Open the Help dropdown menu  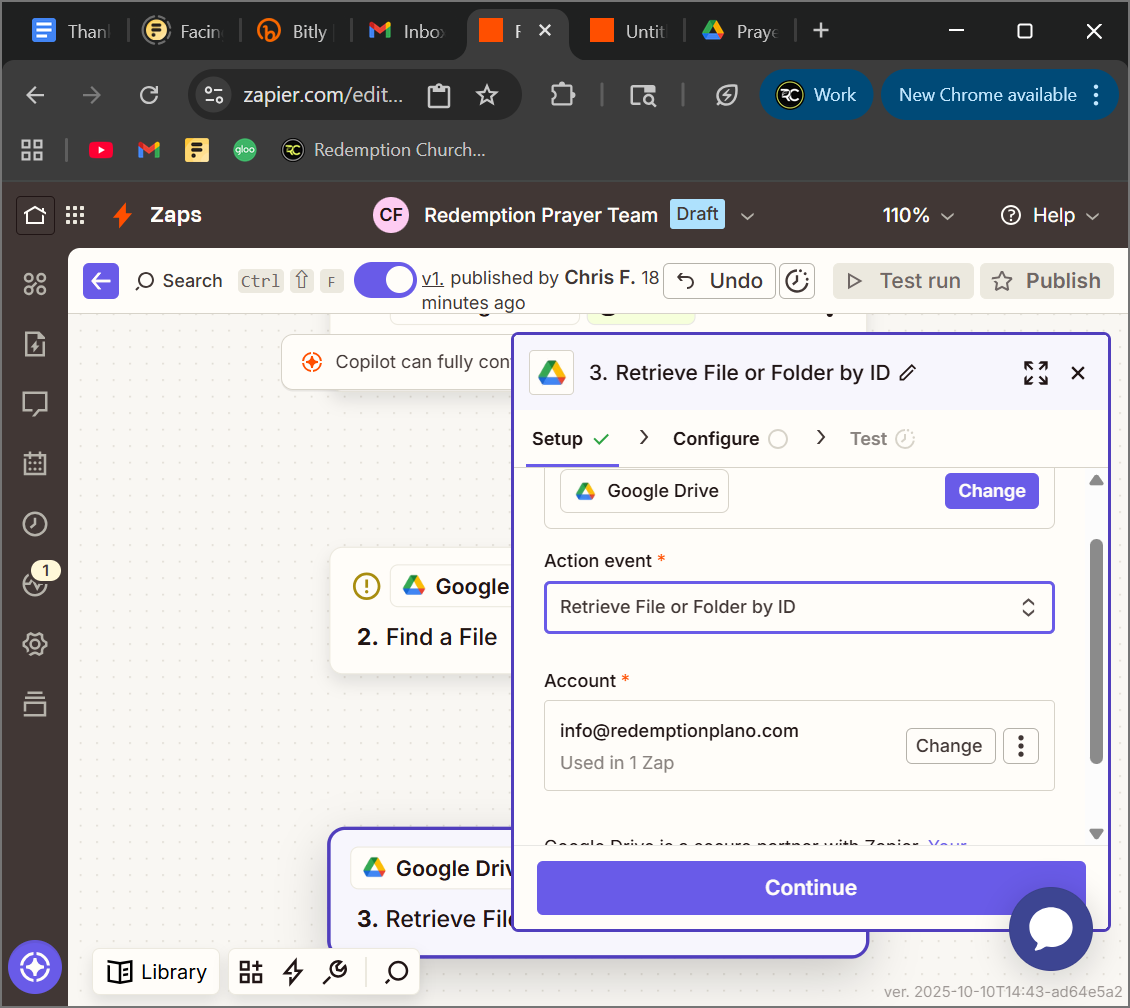1050,215
